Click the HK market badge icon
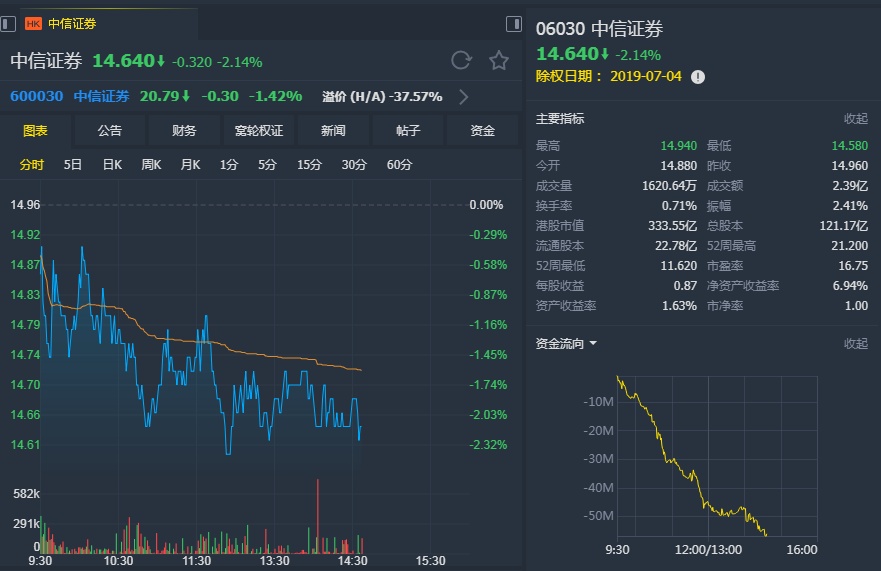 [33, 23]
